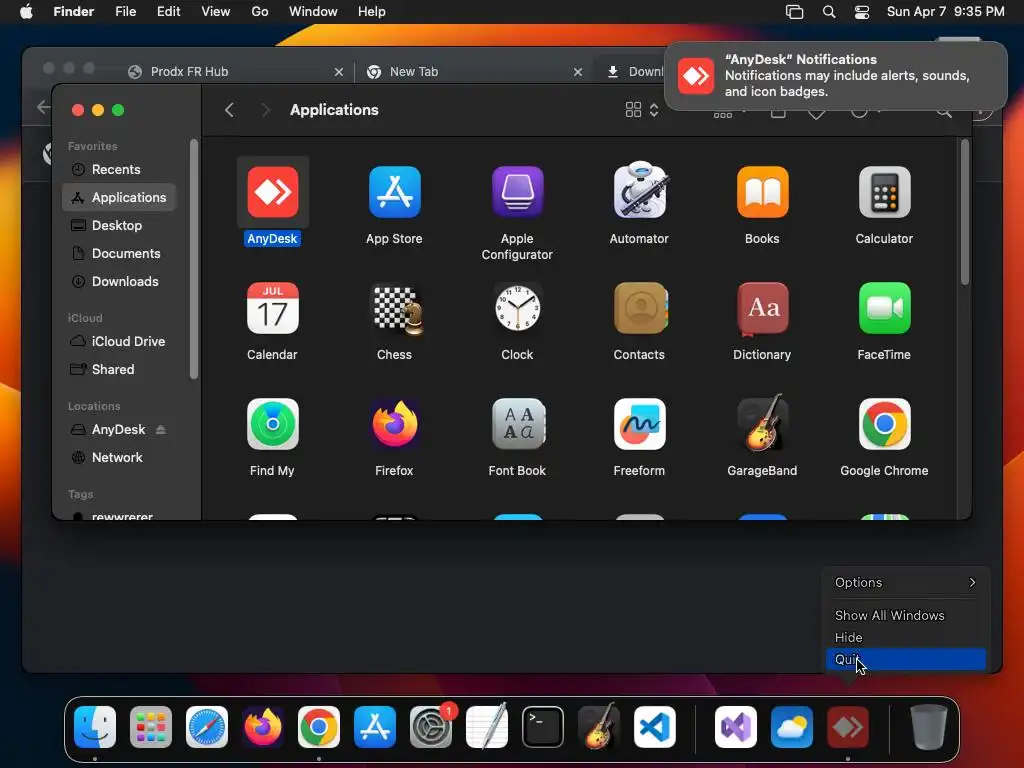Select the FaceTime app icon
The width and height of the screenshot is (1024, 768).
point(884,308)
